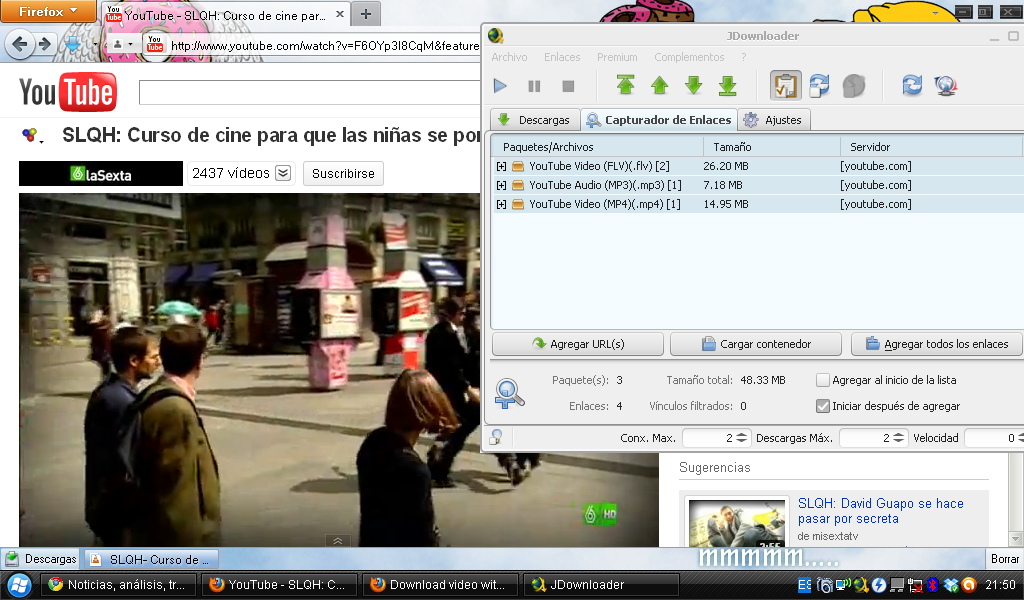
Task: Expand the 2437 vídeos dropdown
Action: click(x=283, y=173)
